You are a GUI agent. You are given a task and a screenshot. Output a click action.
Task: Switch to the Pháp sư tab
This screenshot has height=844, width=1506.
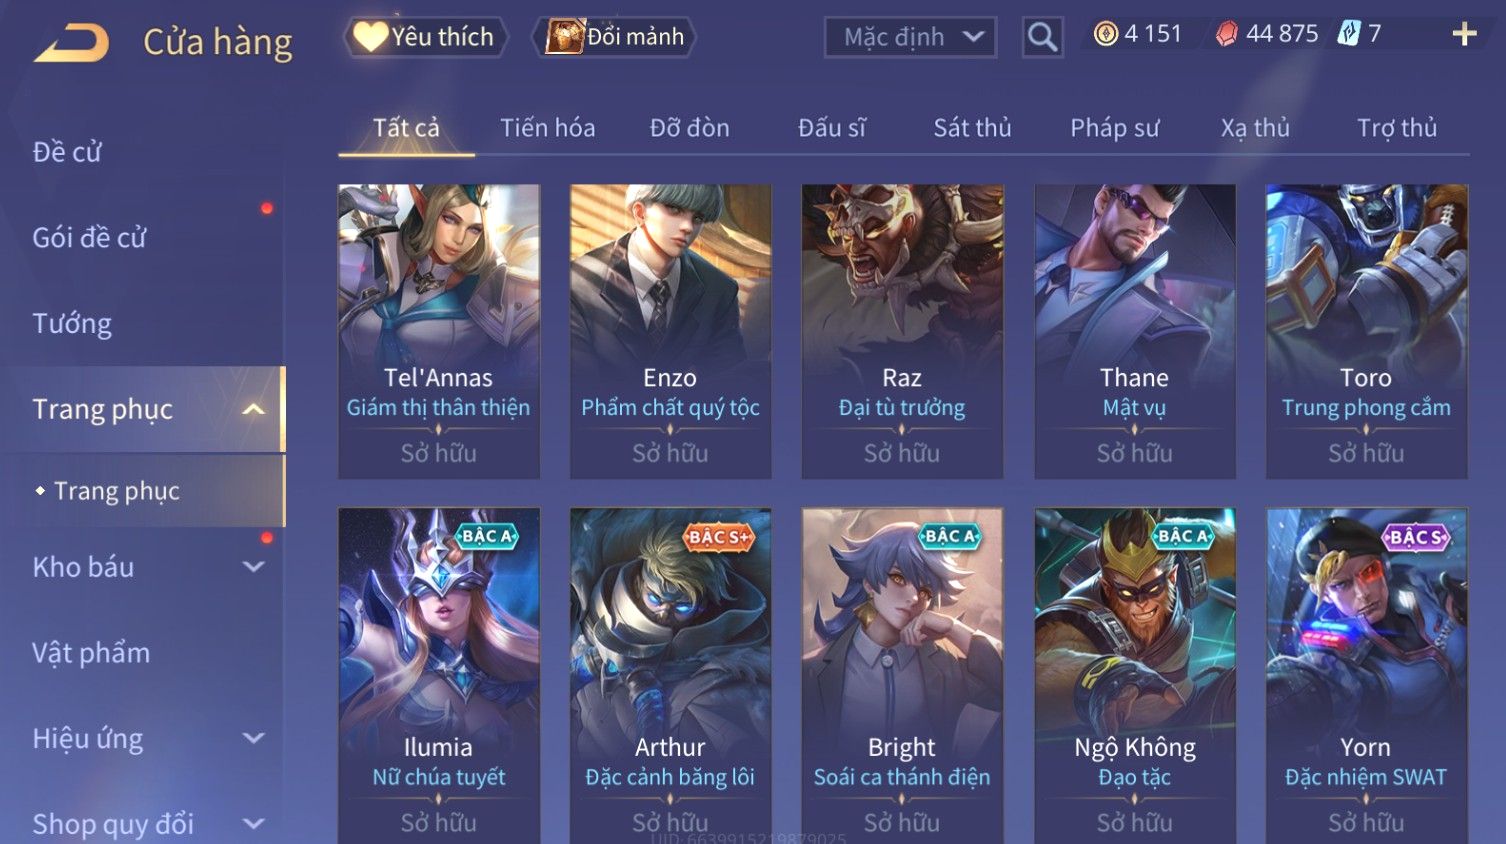[x=1114, y=128]
